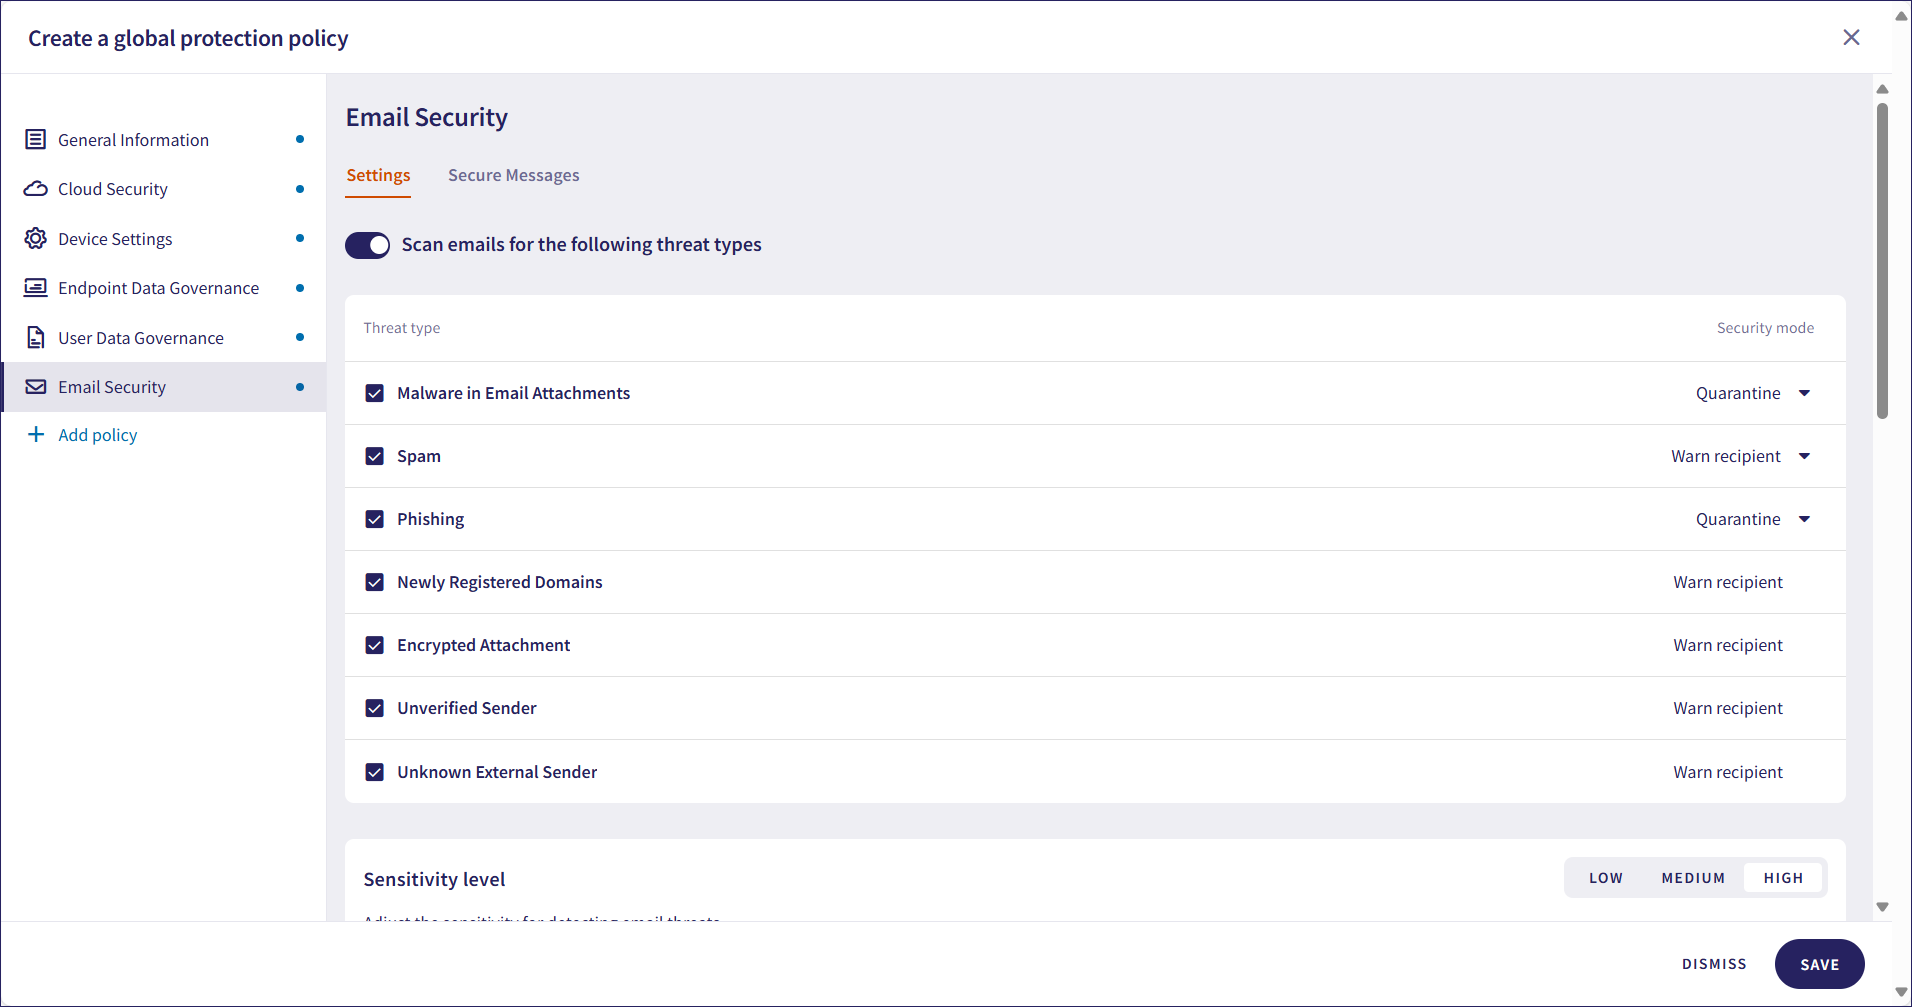Switch to the Secure Messages tab
Image resolution: width=1912 pixels, height=1007 pixels.
tap(513, 176)
